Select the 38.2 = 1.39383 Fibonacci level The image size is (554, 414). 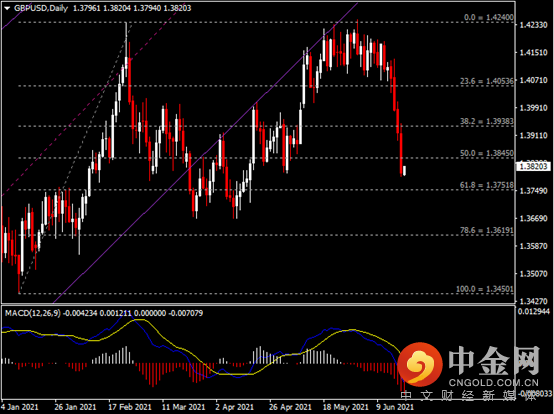[x=487, y=122]
